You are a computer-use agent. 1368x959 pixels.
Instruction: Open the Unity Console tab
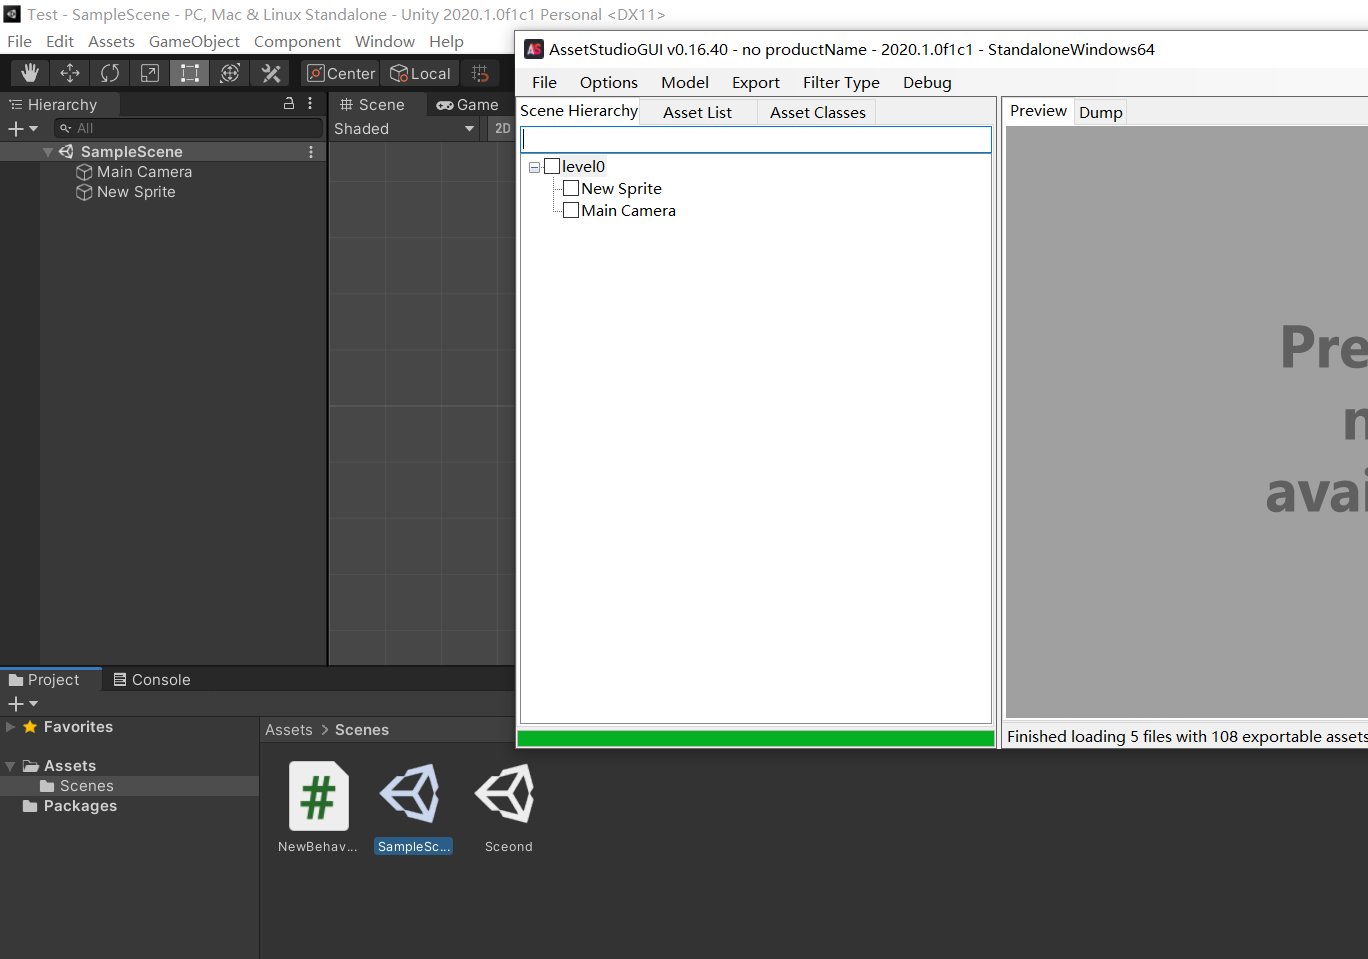point(152,680)
